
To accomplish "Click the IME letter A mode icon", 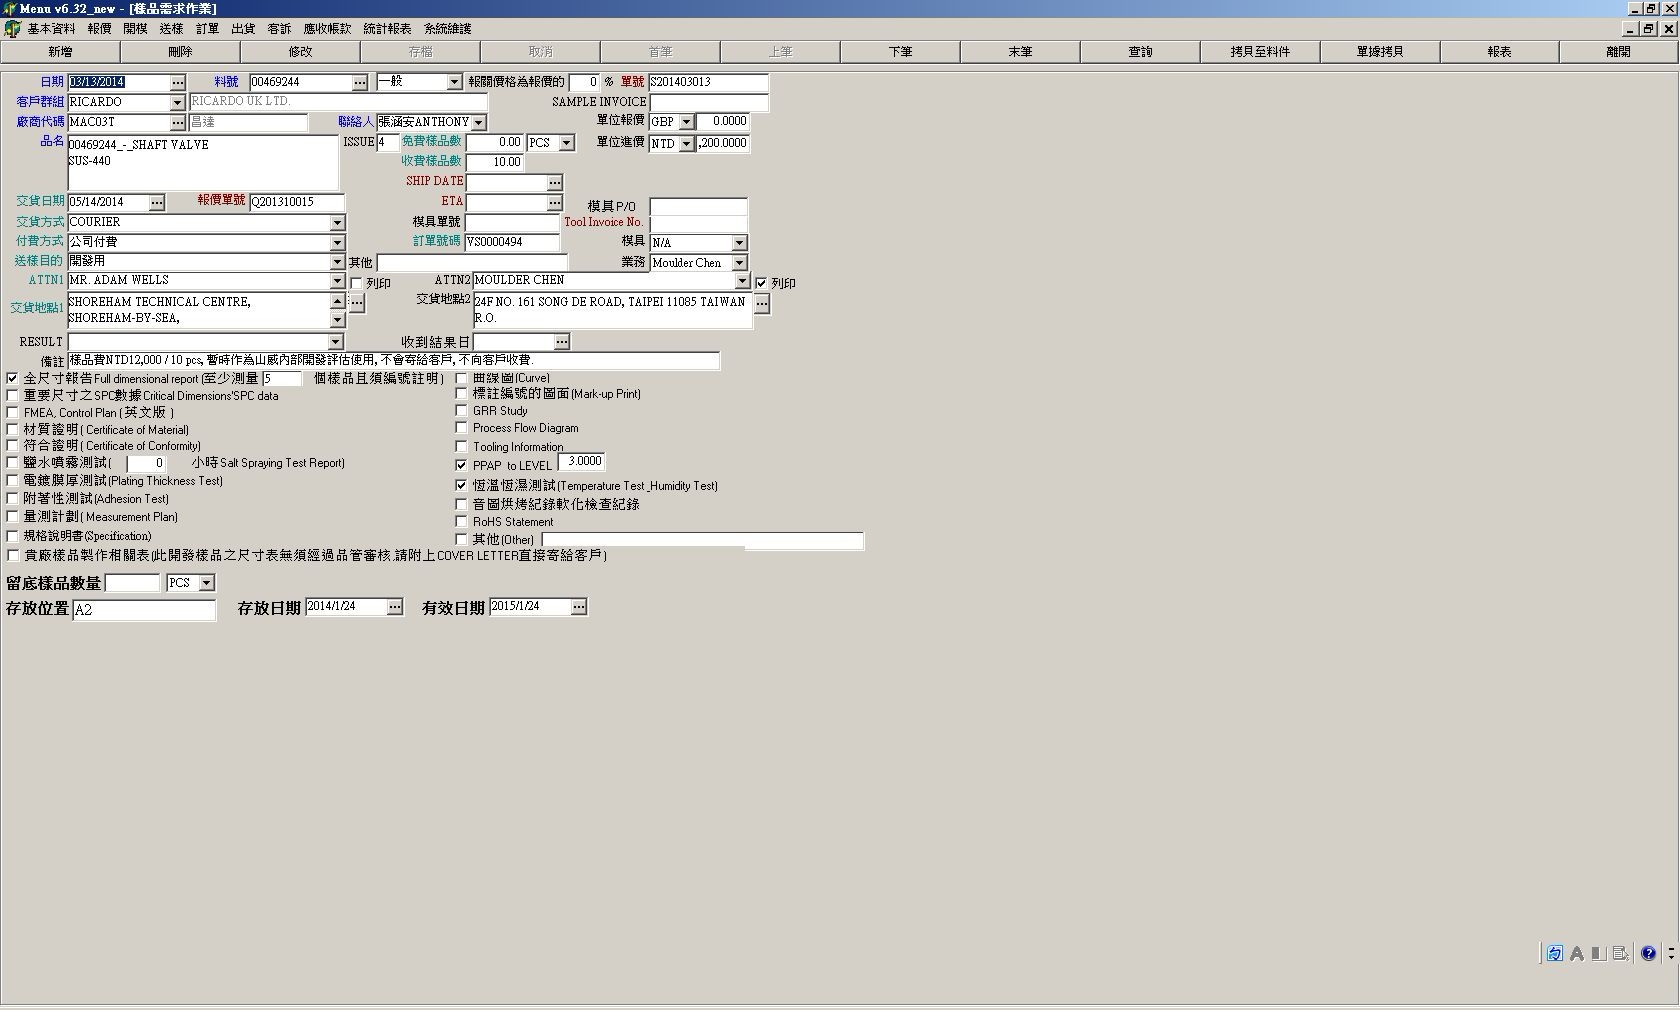I will click(1577, 954).
